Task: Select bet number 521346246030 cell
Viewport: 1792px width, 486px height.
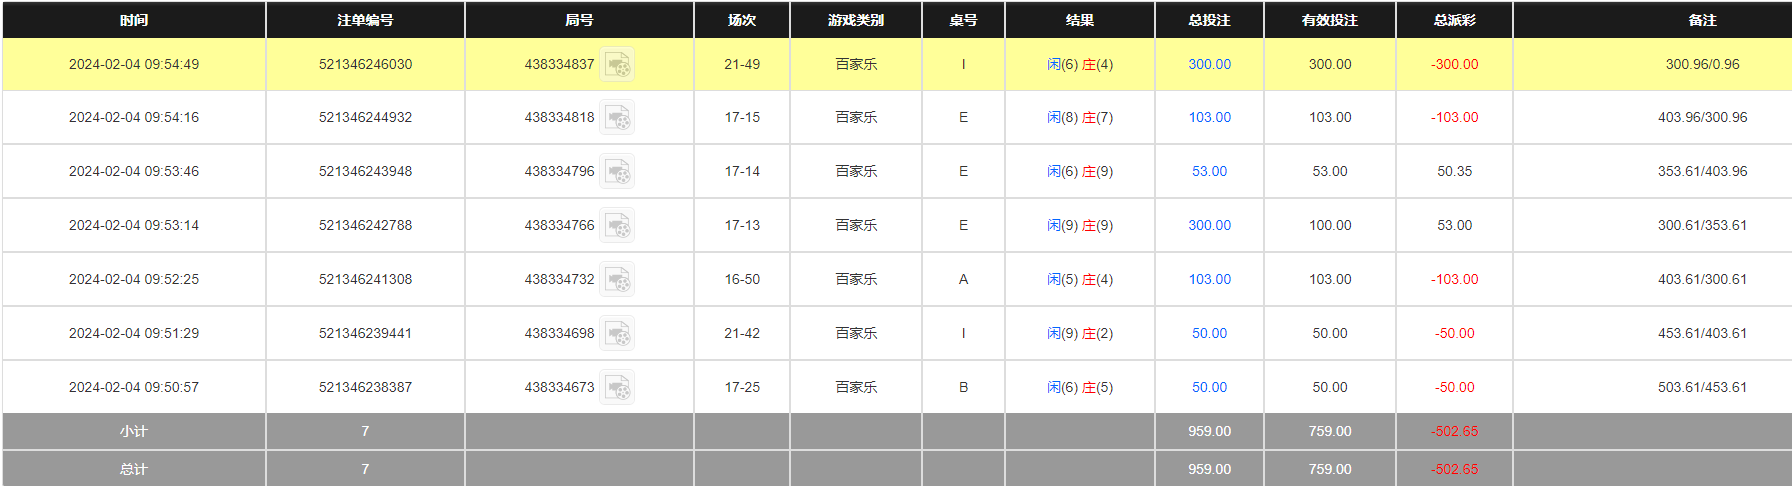Action: (x=365, y=65)
